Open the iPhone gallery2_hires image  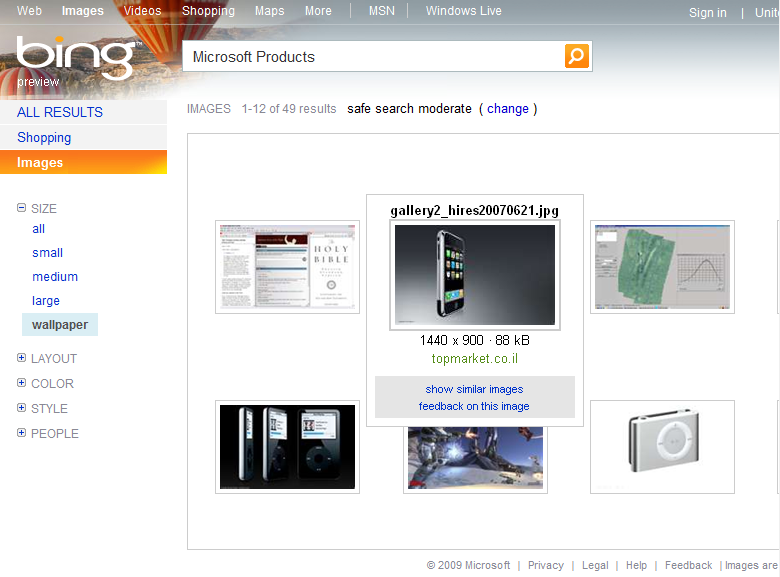475,275
